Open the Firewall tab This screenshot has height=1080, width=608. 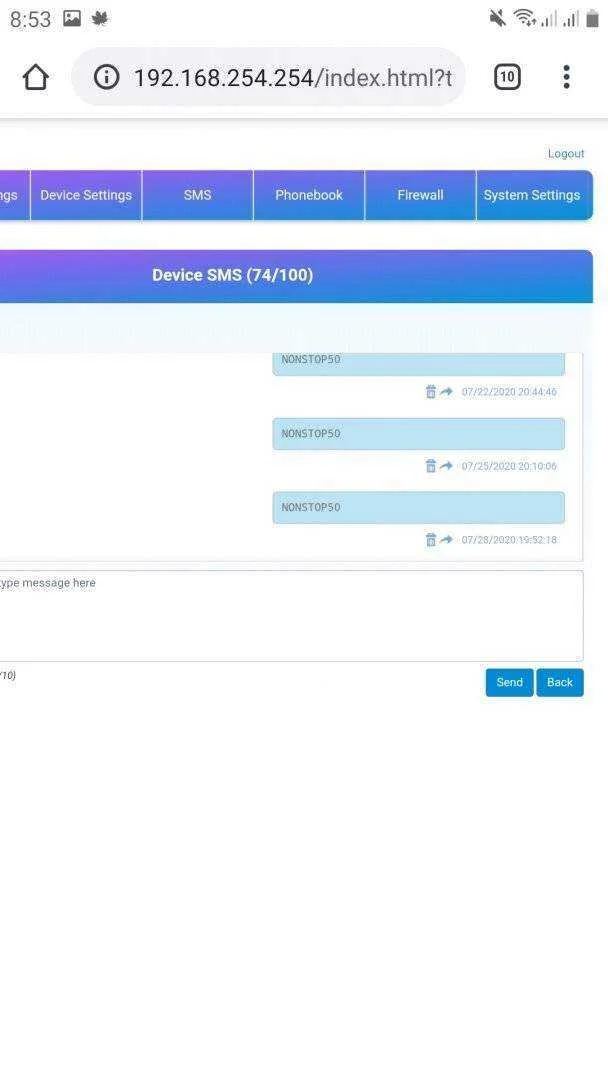tap(420, 195)
